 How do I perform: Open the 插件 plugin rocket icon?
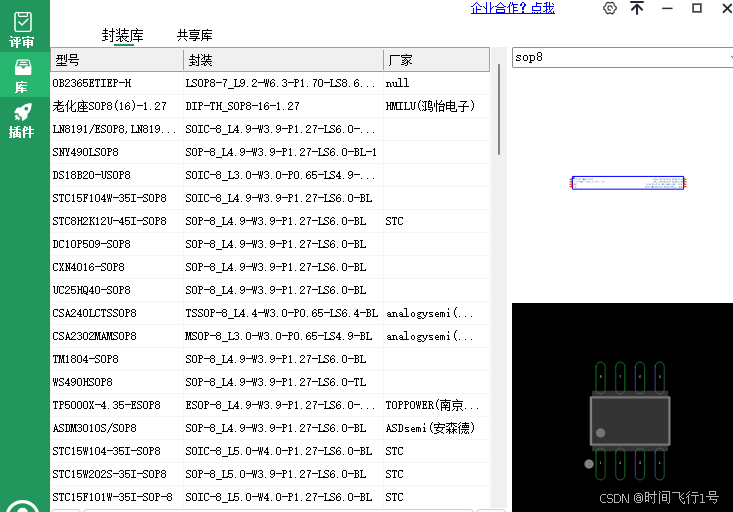(x=22, y=121)
